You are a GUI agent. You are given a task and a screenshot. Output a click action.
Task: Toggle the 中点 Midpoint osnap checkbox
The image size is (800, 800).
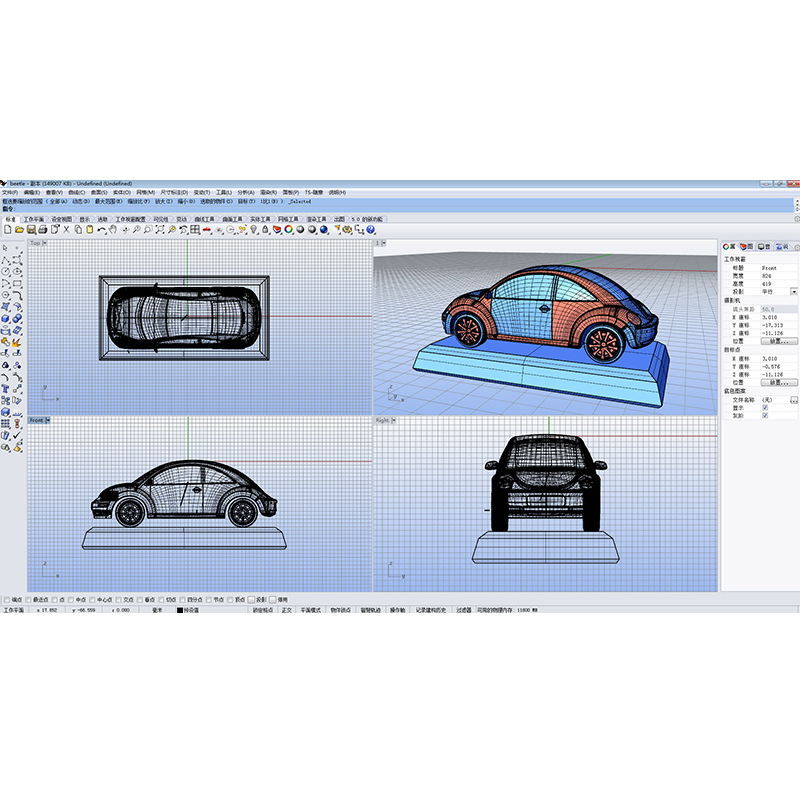pos(71,599)
